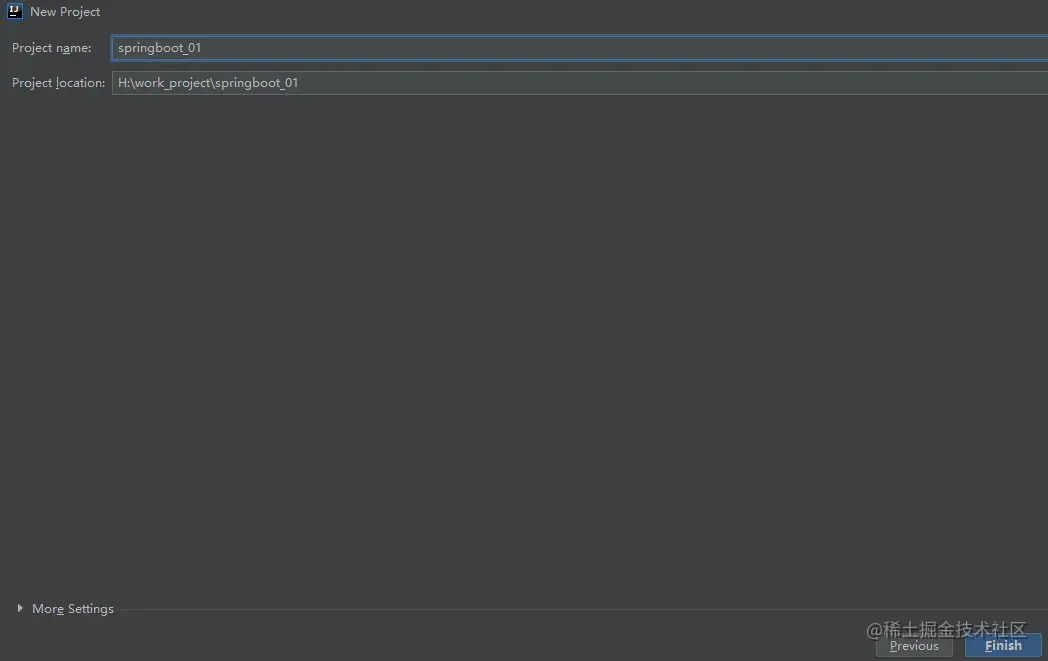Click into the Project location field
The width and height of the screenshot is (1048, 661).
point(579,83)
